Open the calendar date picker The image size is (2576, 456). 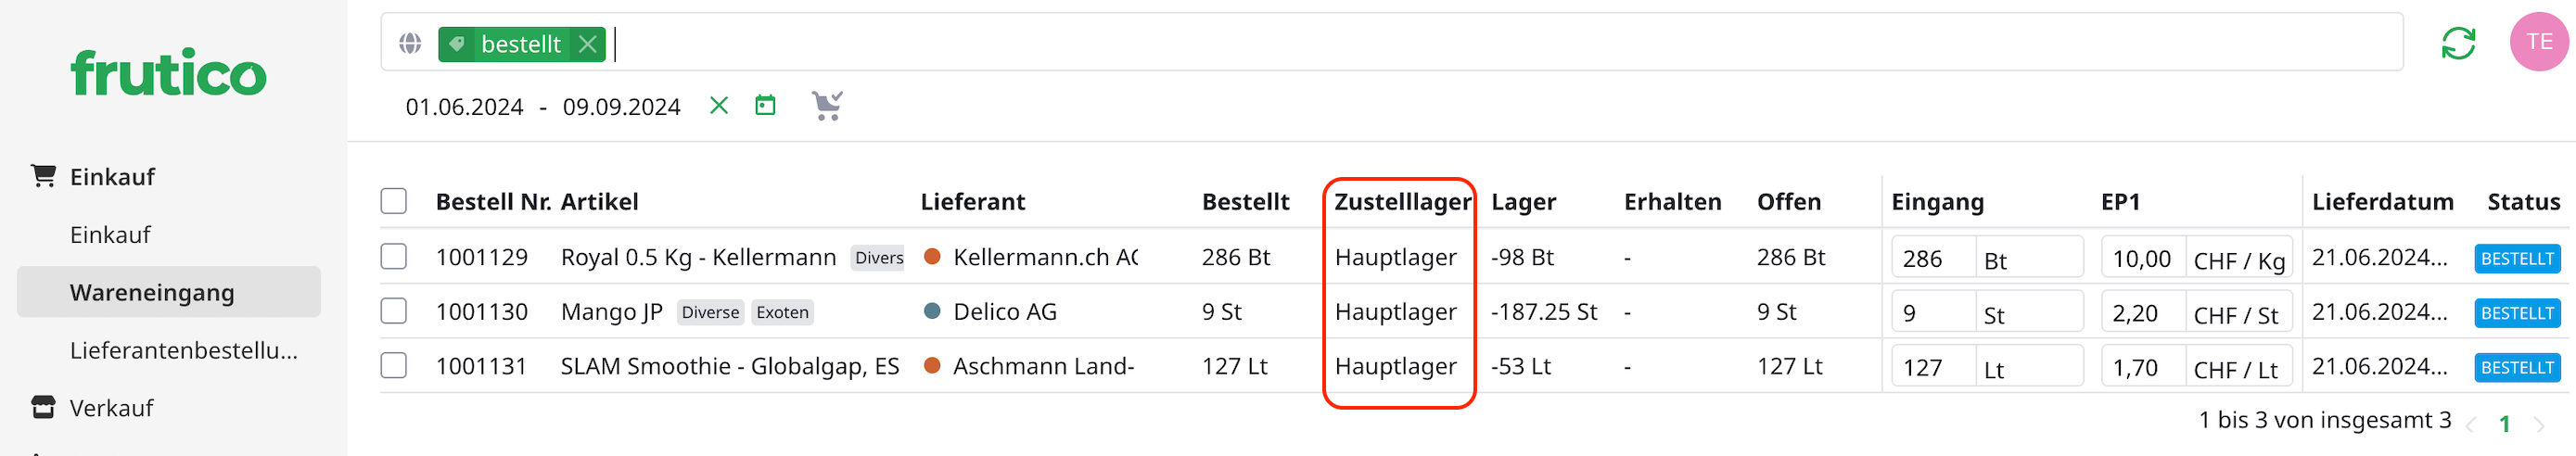click(765, 105)
